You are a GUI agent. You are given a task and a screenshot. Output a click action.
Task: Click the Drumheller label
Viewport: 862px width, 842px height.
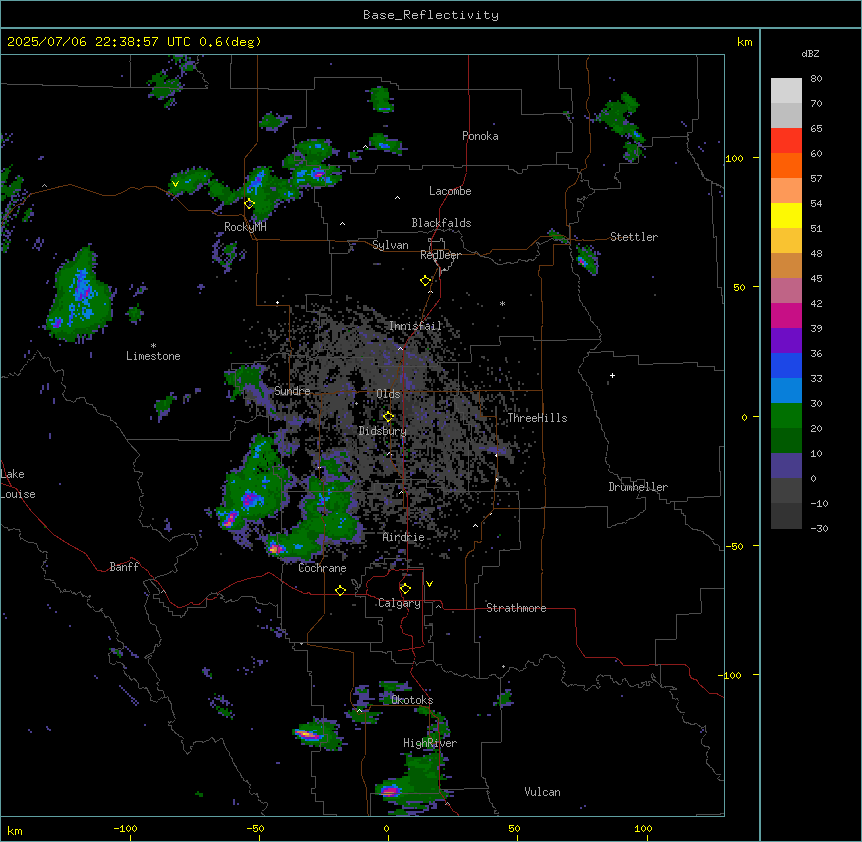(x=638, y=487)
